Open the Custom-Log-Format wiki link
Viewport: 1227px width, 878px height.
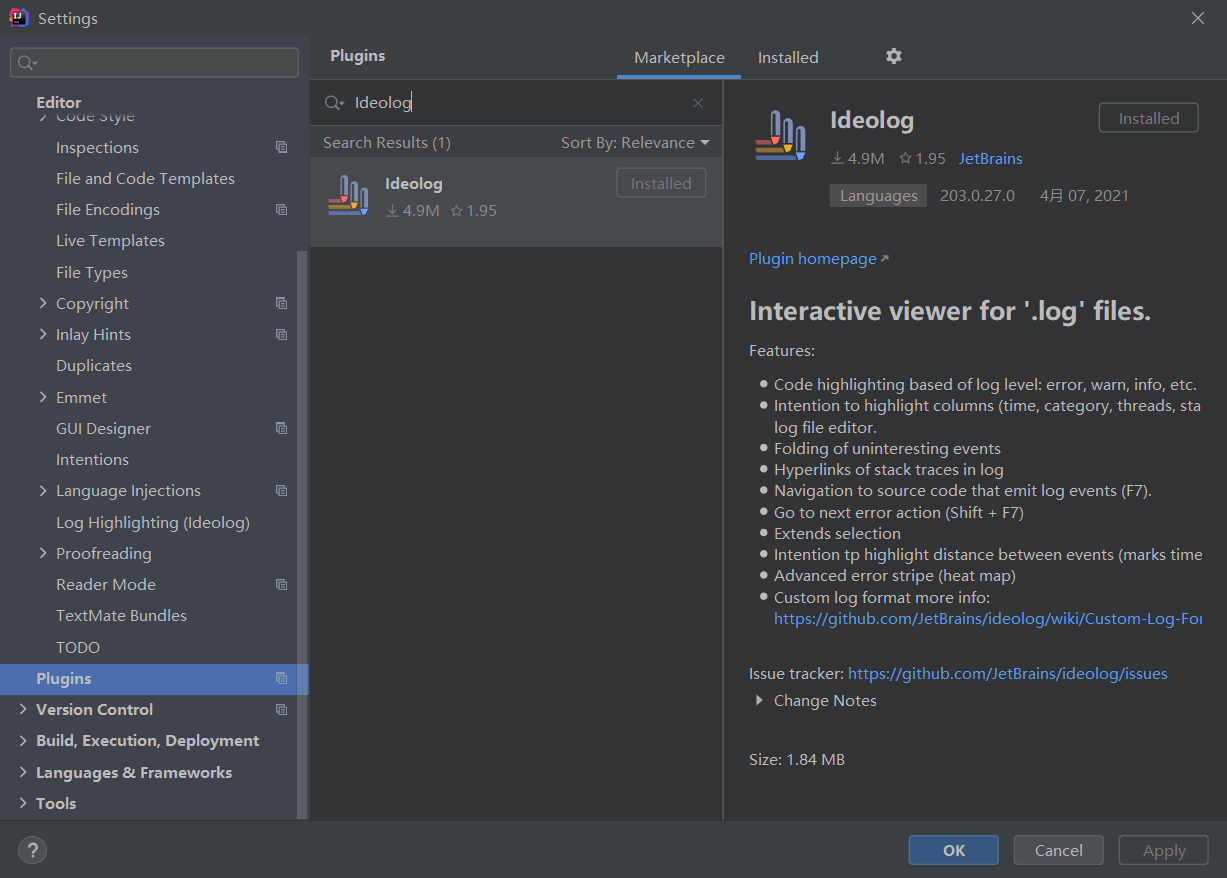click(988, 619)
